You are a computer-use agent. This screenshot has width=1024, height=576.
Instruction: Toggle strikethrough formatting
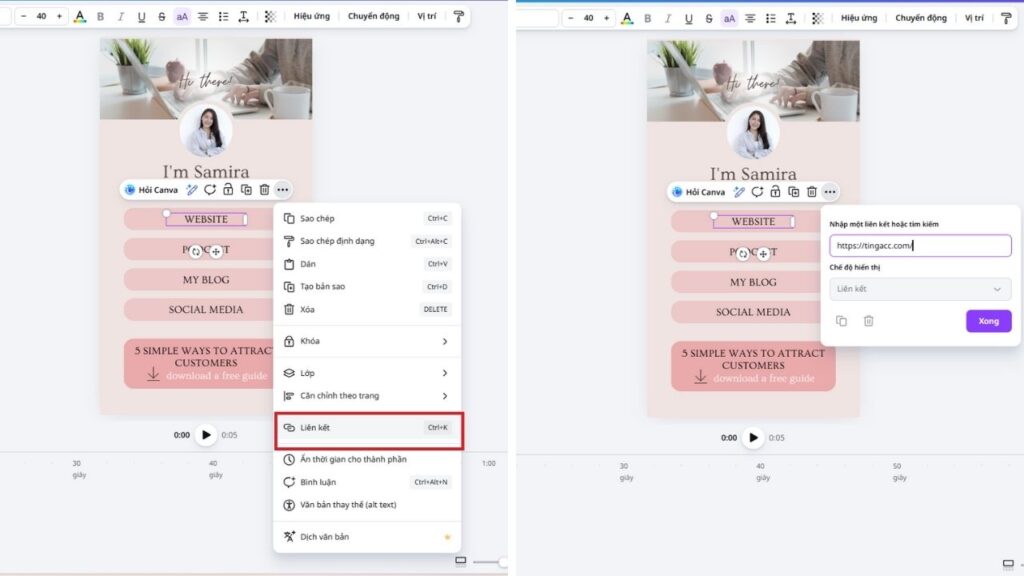pos(160,16)
